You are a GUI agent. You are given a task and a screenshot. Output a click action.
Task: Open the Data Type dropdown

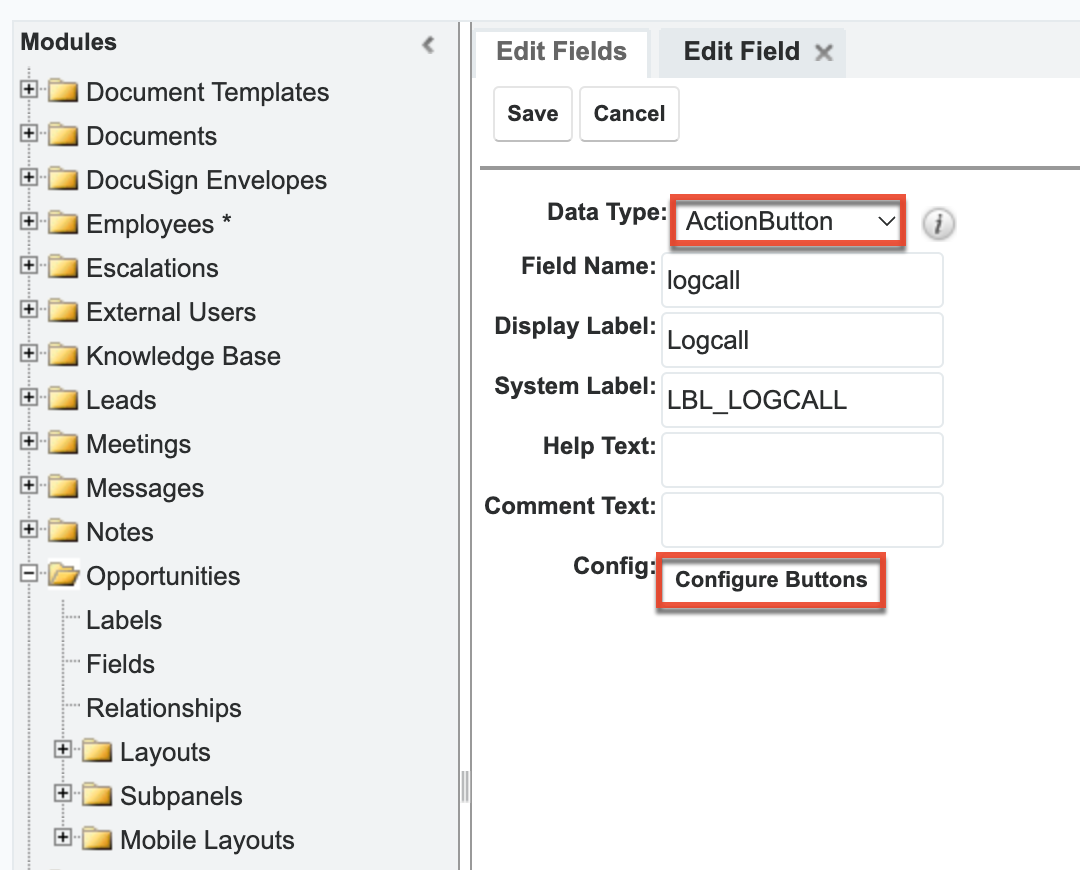787,221
